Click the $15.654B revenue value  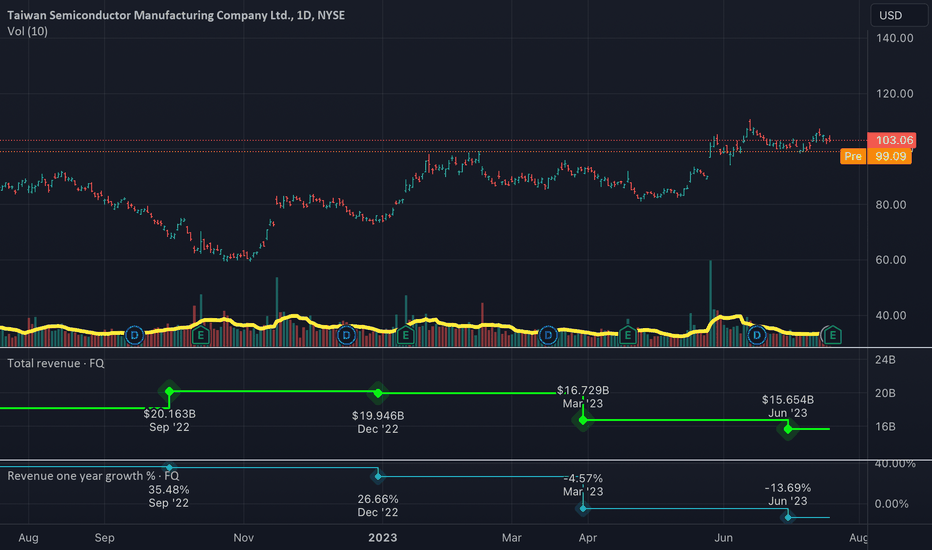[788, 400]
